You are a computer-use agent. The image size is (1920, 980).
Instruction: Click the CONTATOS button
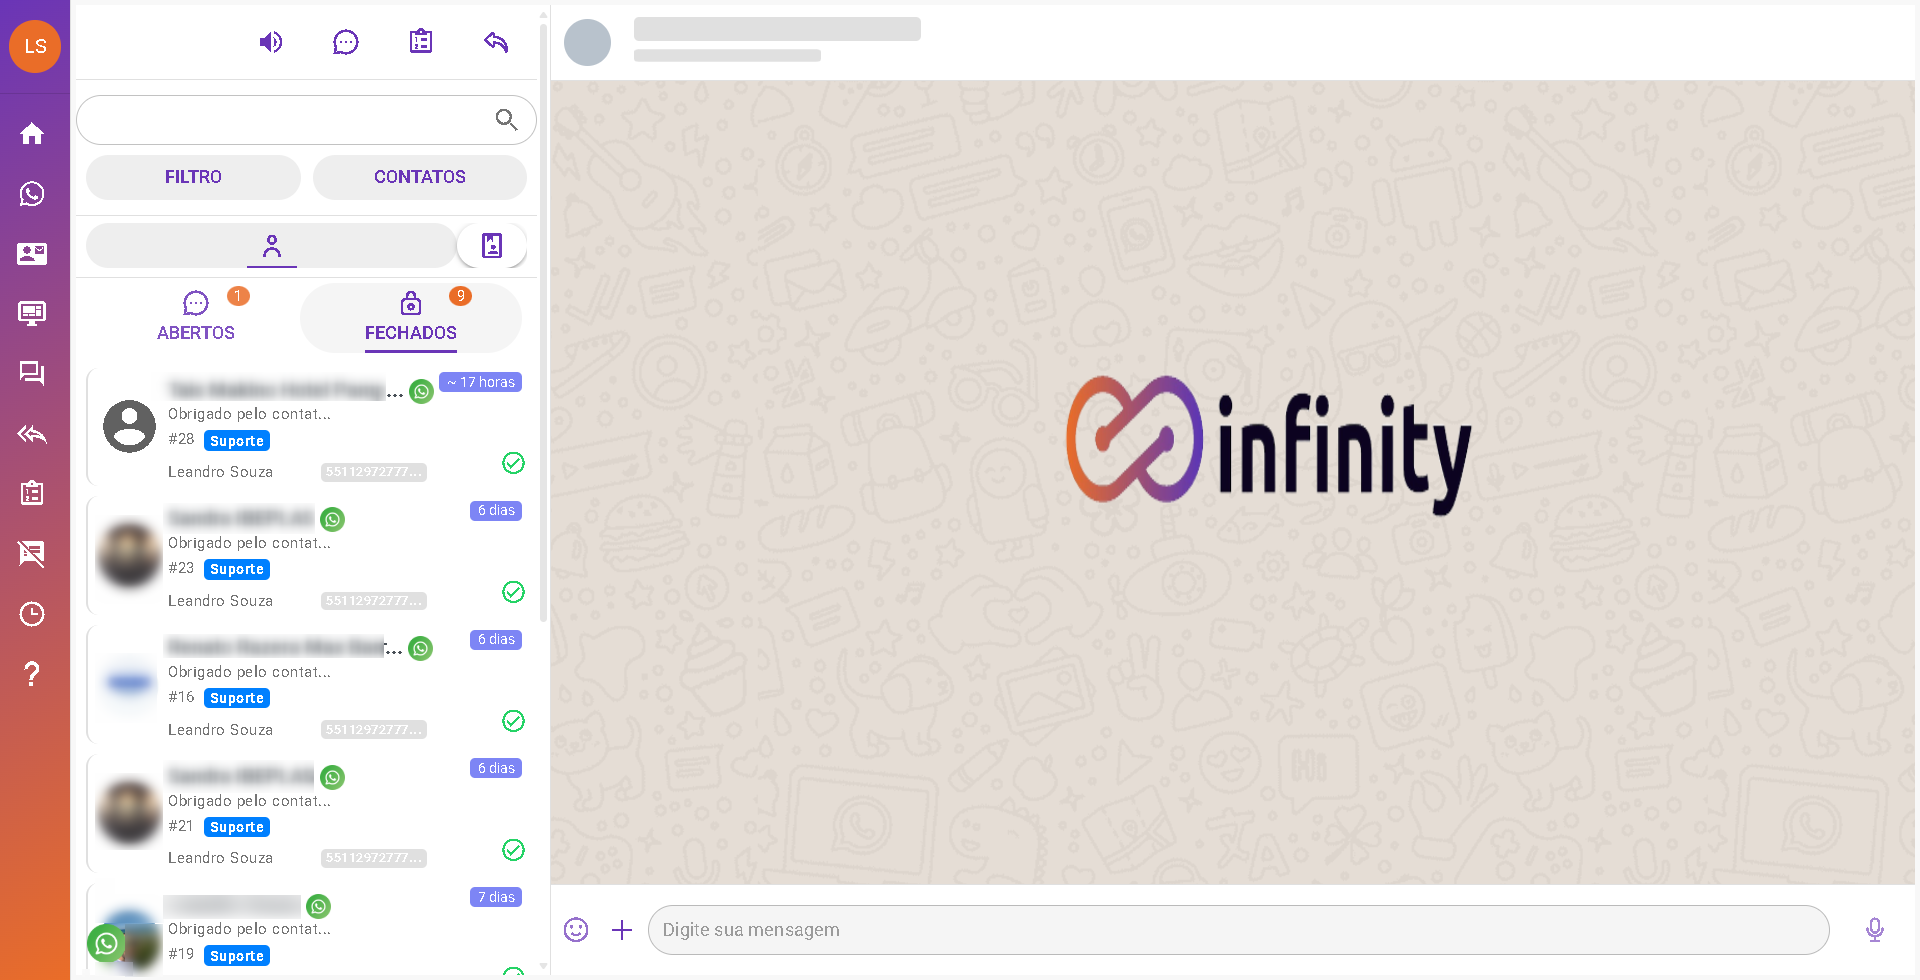tap(420, 177)
